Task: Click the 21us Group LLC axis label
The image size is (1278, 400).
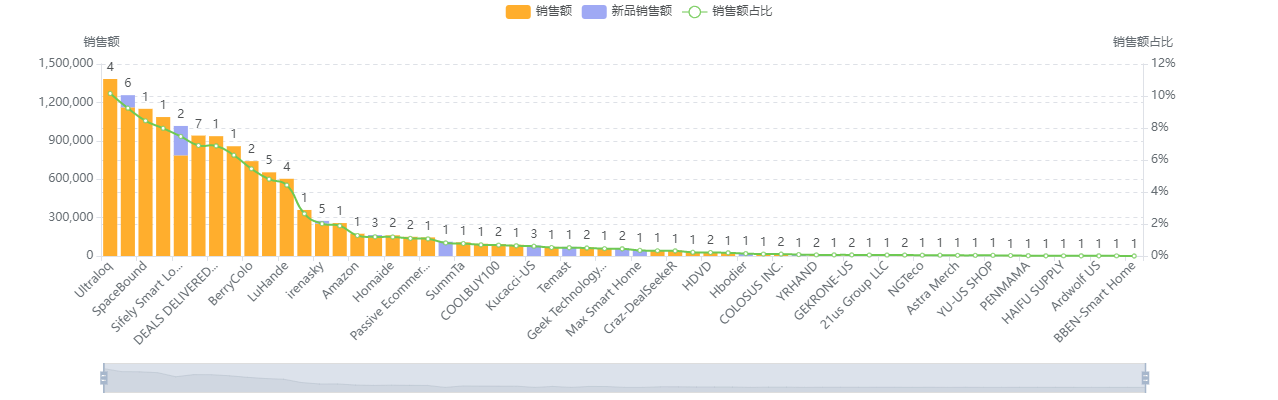Action: click(x=854, y=295)
